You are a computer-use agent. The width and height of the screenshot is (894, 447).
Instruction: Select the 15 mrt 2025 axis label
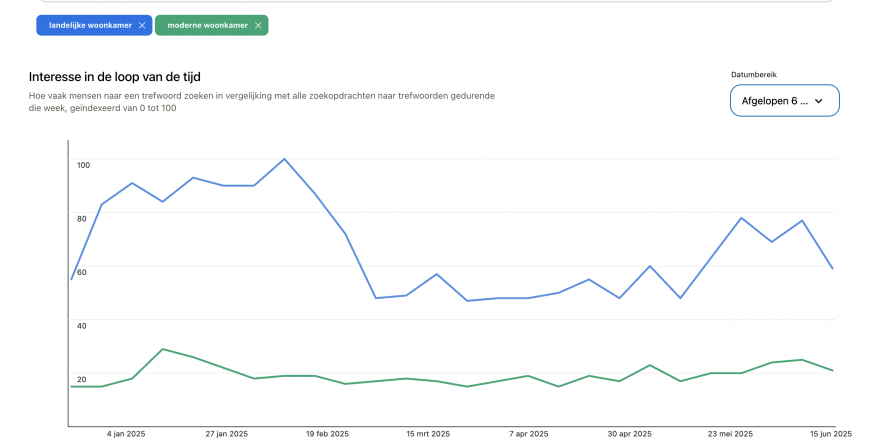427,434
